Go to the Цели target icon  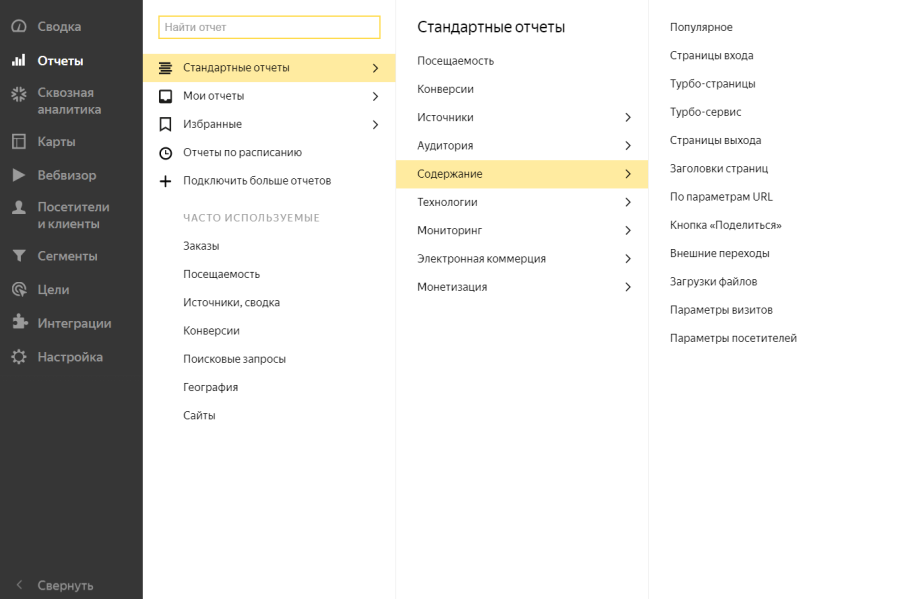19,290
